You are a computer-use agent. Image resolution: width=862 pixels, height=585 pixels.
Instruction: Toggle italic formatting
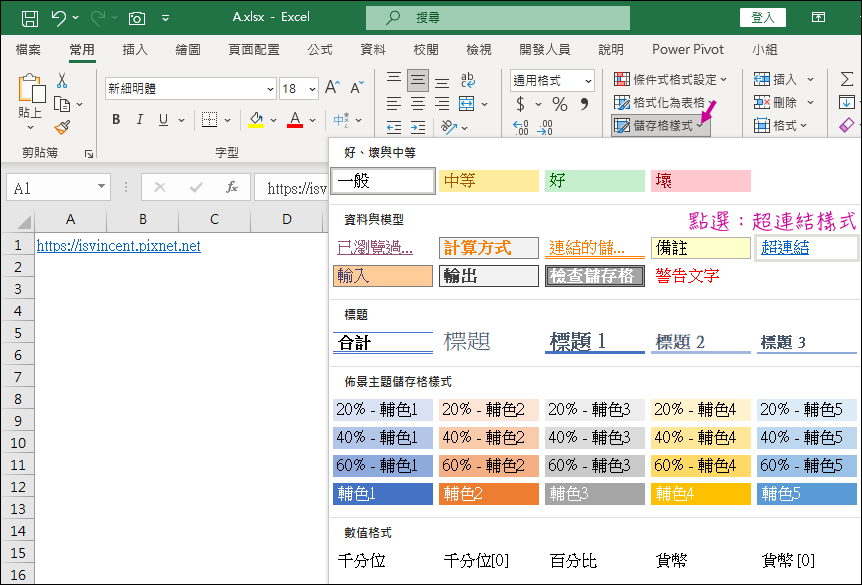tap(140, 120)
